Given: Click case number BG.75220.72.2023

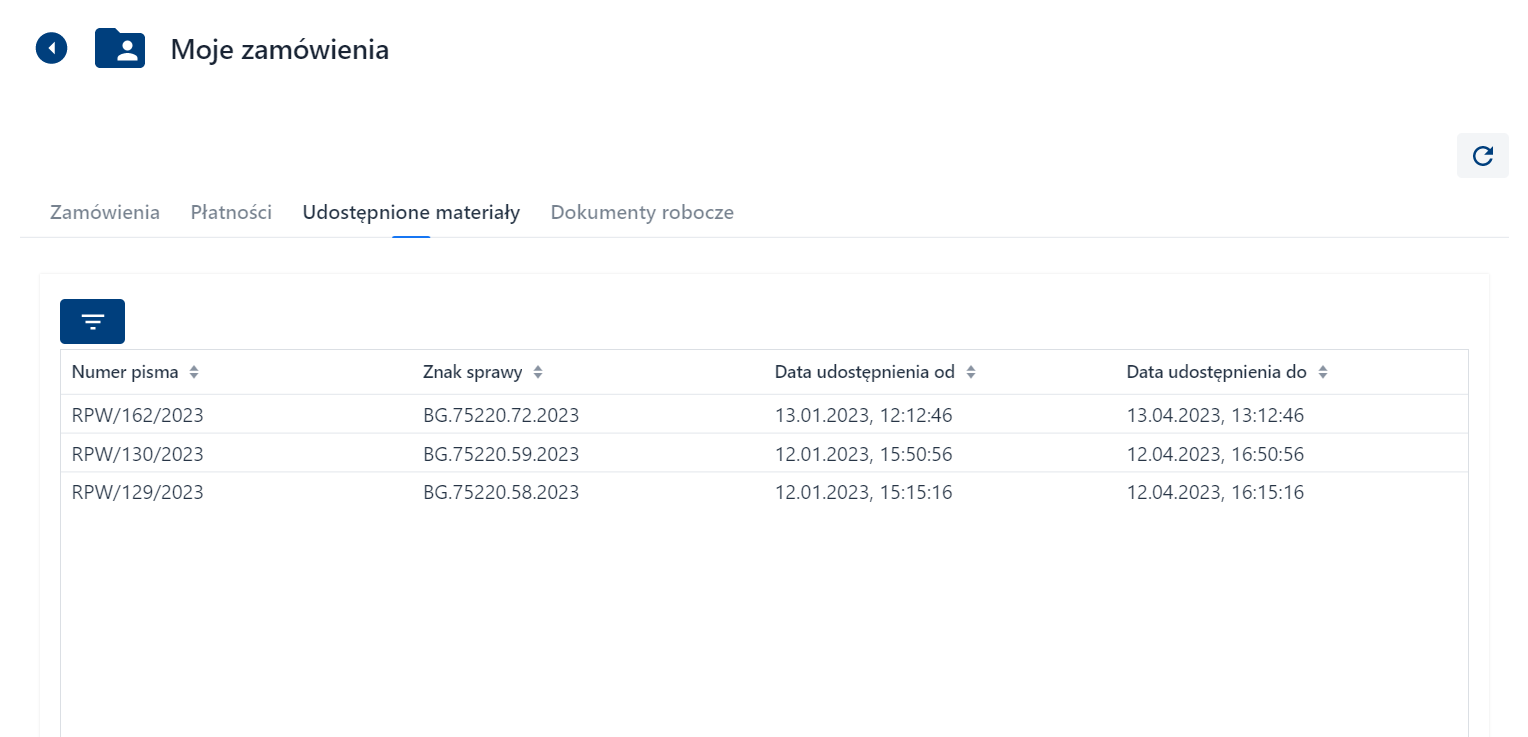Looking at the screenshot, I should [x=501, y=415].
